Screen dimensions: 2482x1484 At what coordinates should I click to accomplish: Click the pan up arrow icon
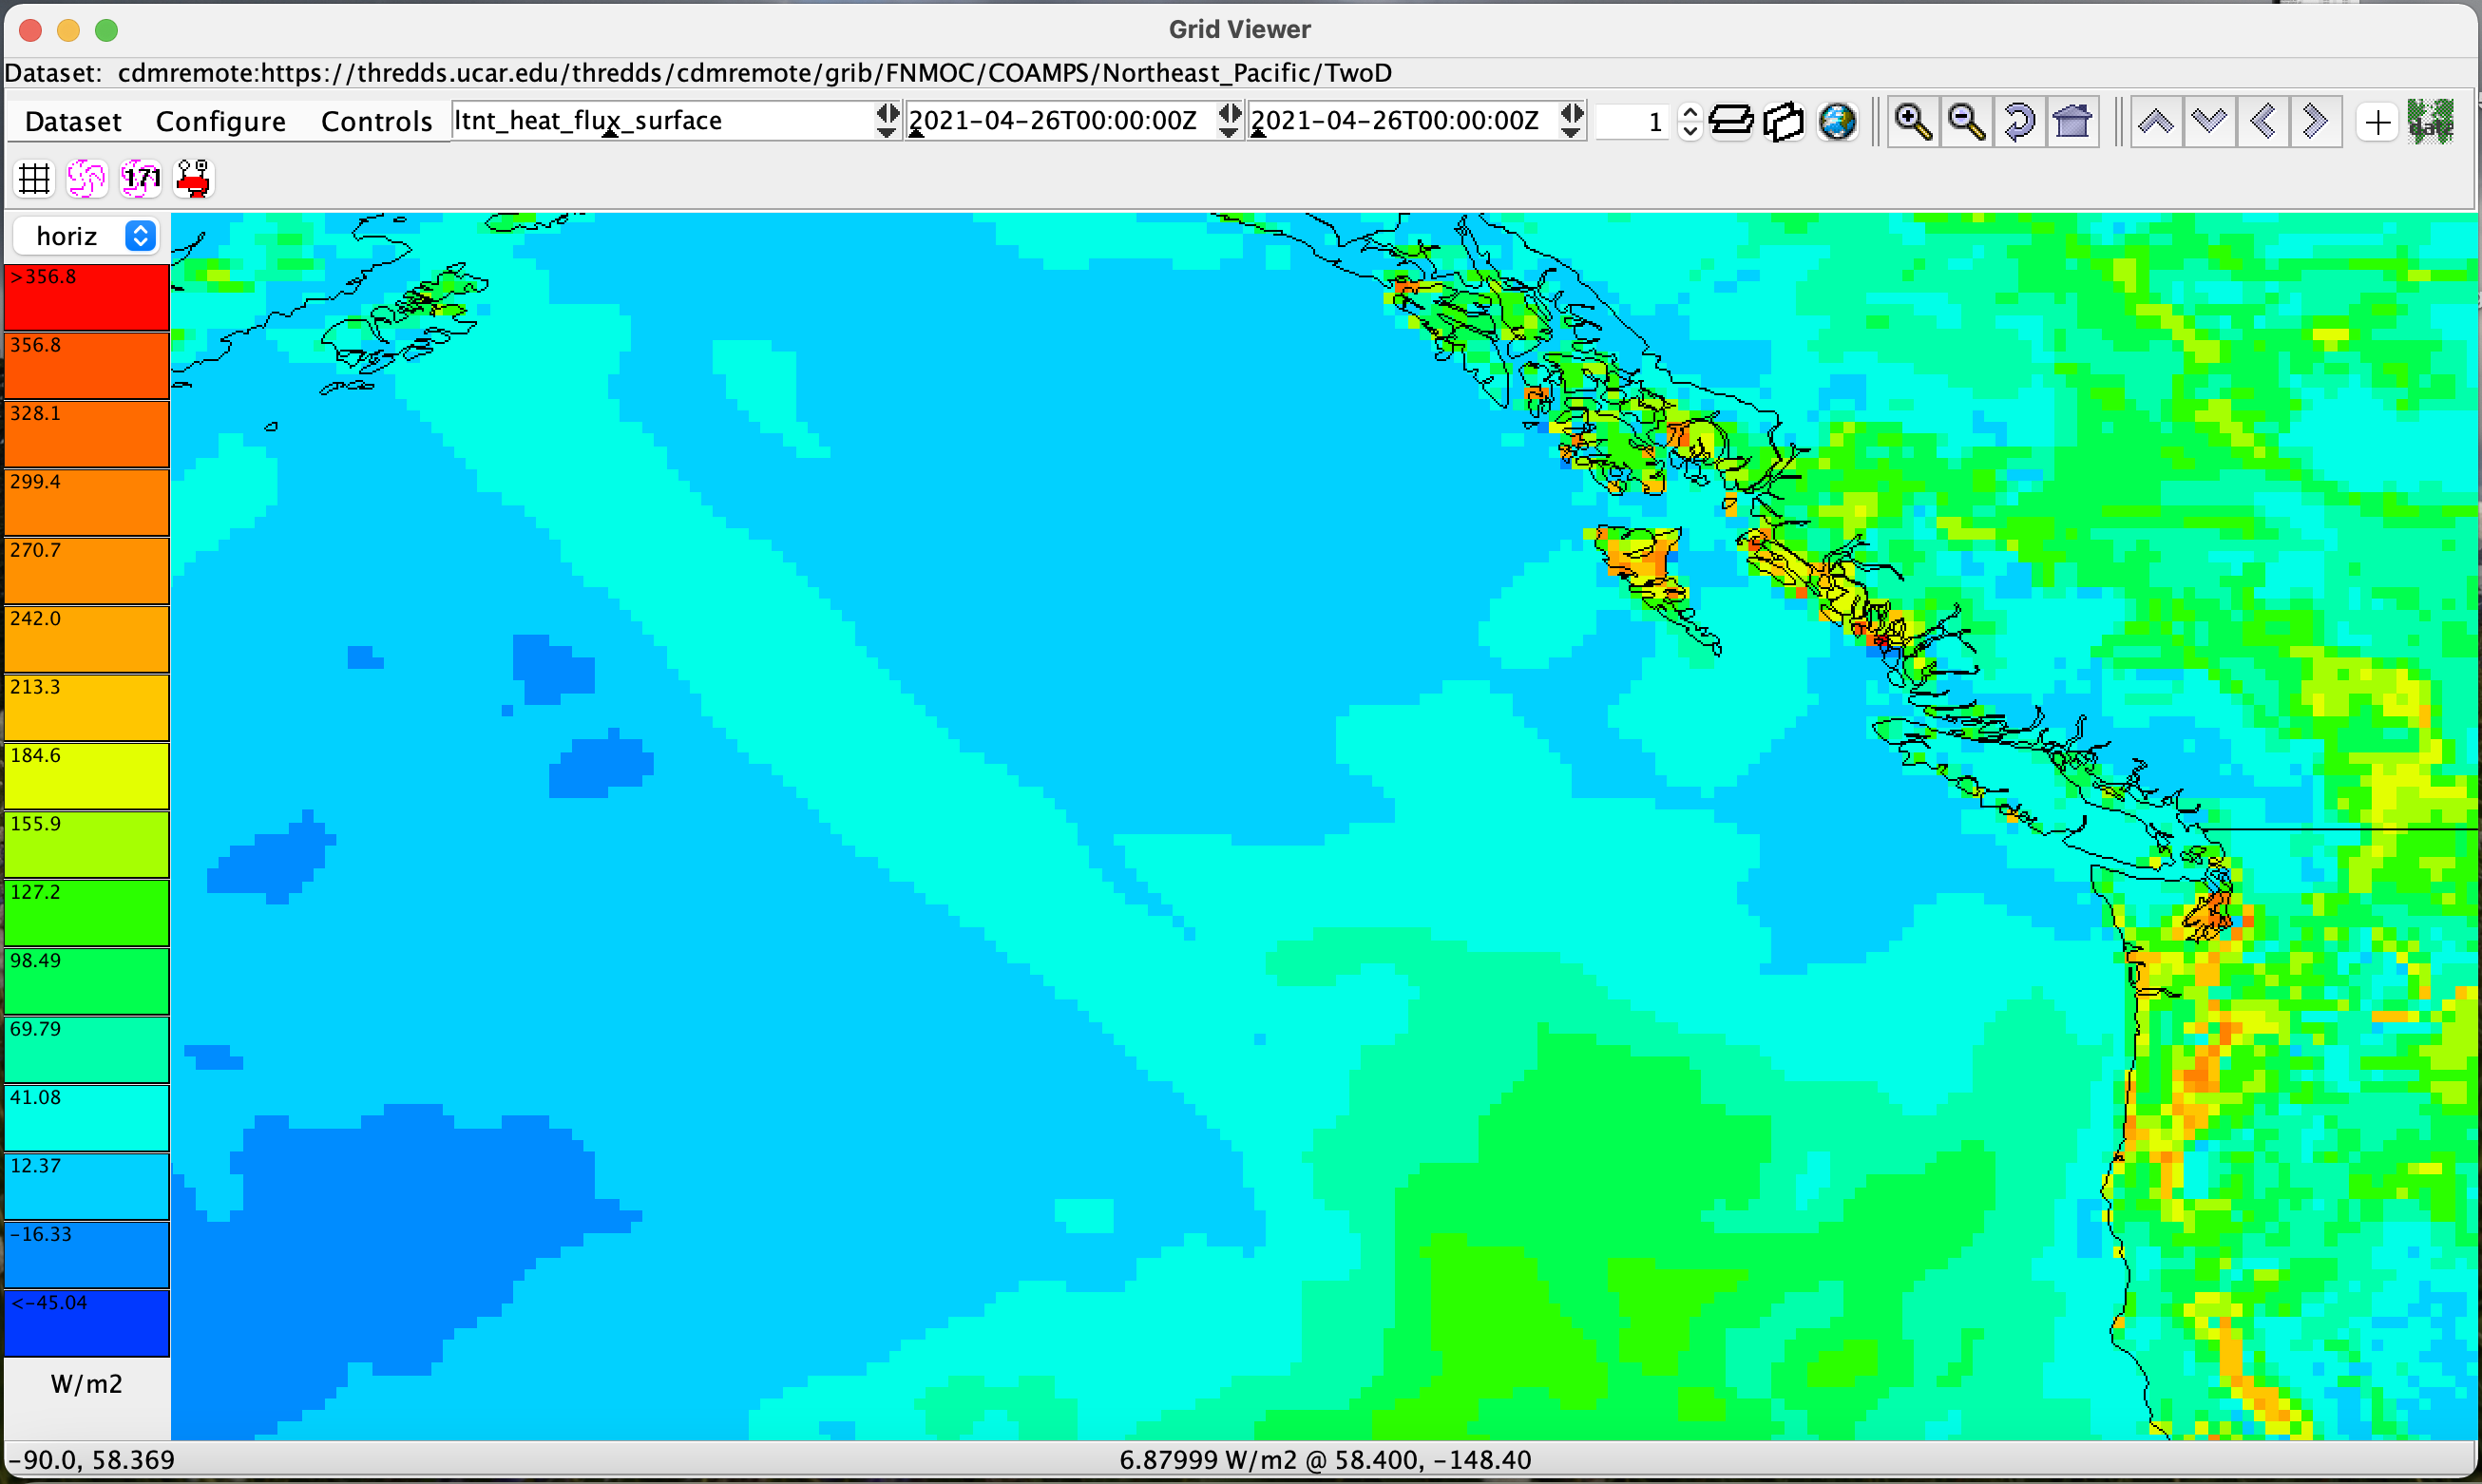(x=2155, y=121)
